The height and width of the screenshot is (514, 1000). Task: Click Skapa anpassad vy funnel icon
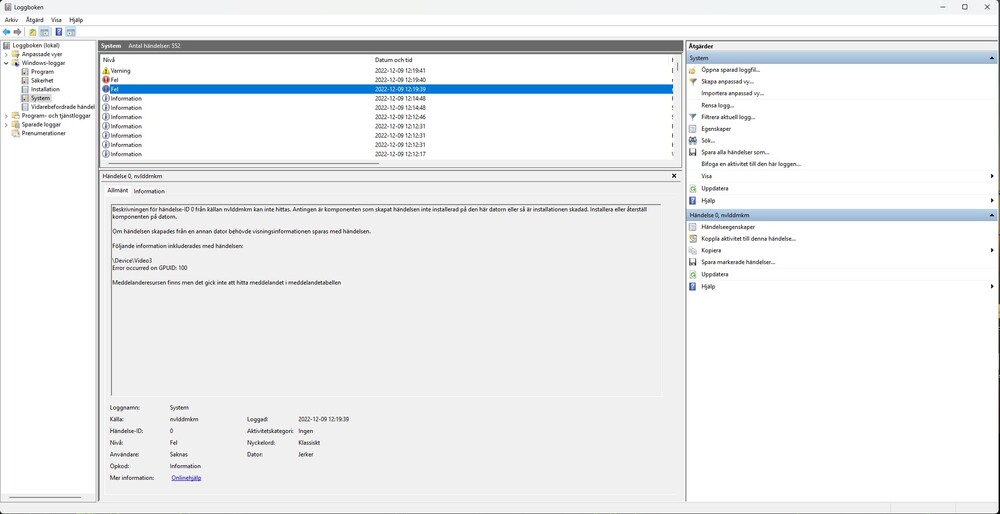coord(693,82)
